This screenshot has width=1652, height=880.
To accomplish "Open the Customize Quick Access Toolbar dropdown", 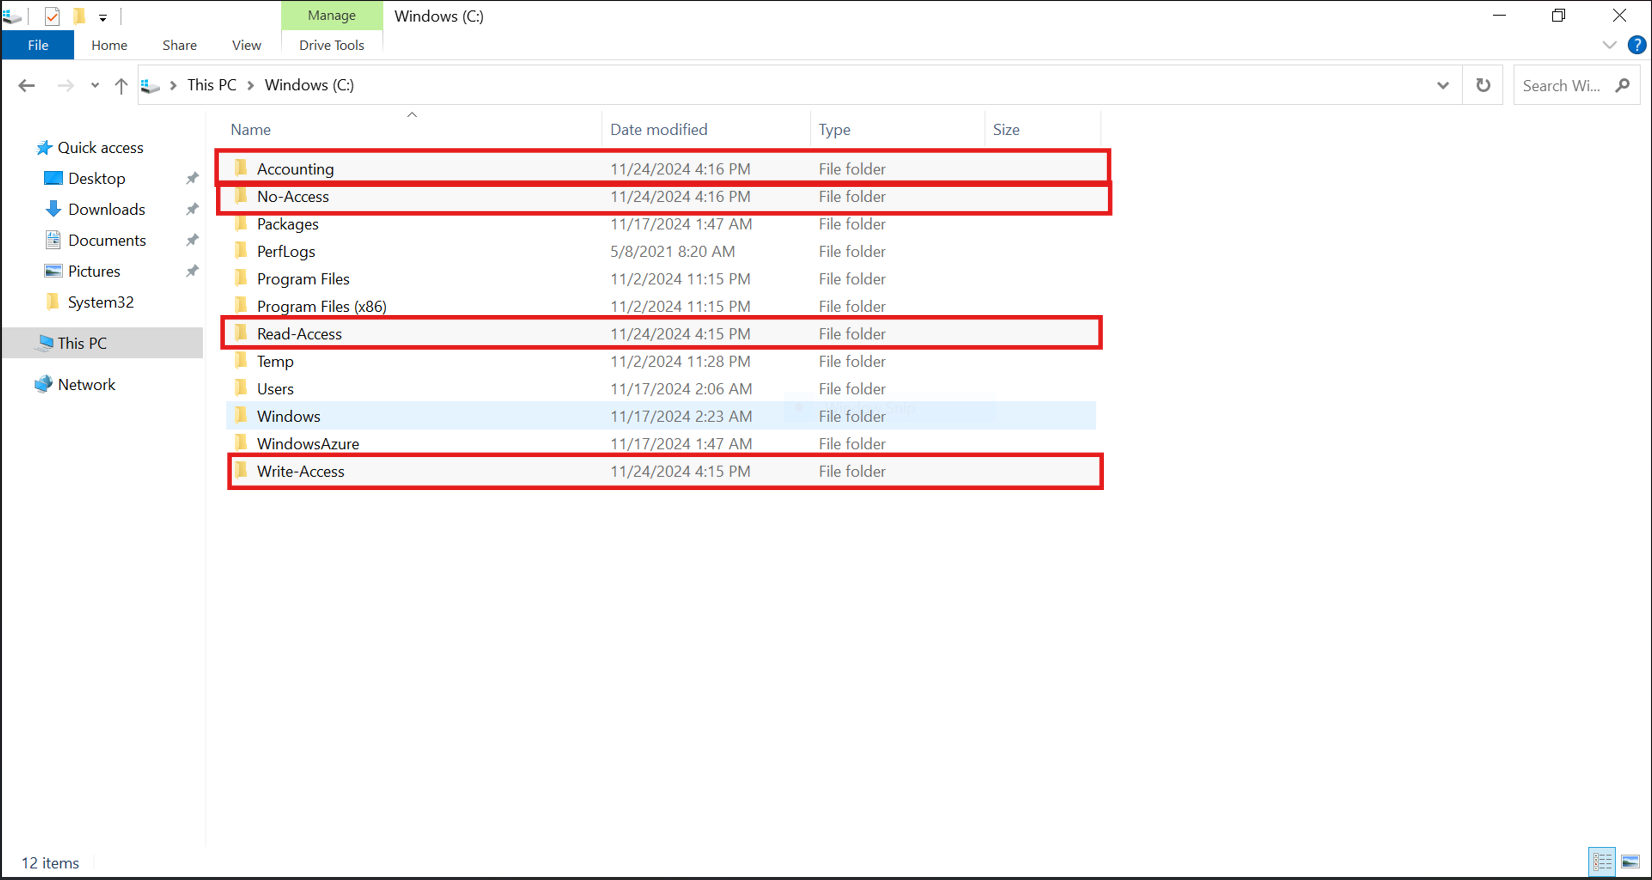I will click(x=103, y=17).
